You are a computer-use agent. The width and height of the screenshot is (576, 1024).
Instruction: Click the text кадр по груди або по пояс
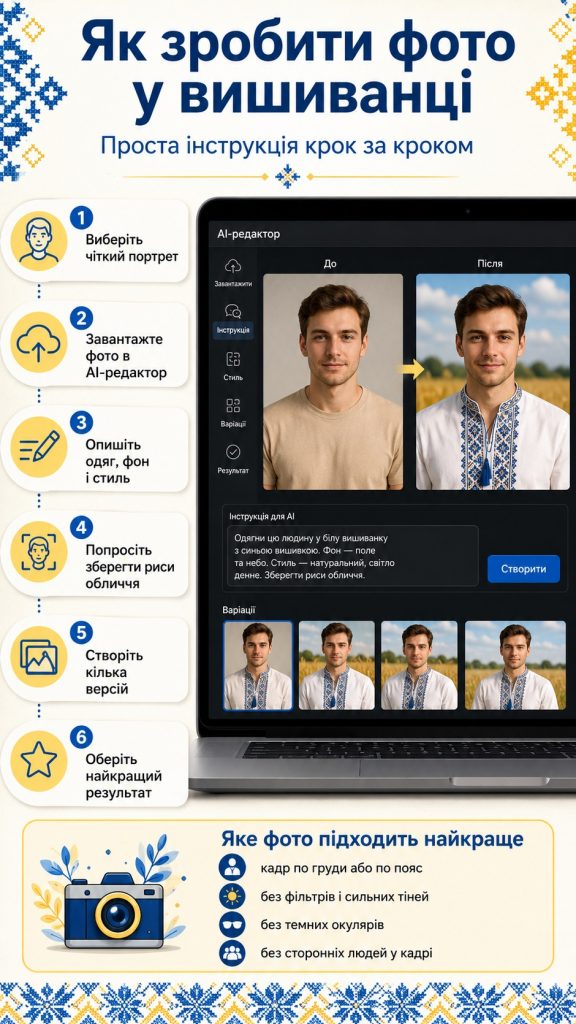coord(341,868)
